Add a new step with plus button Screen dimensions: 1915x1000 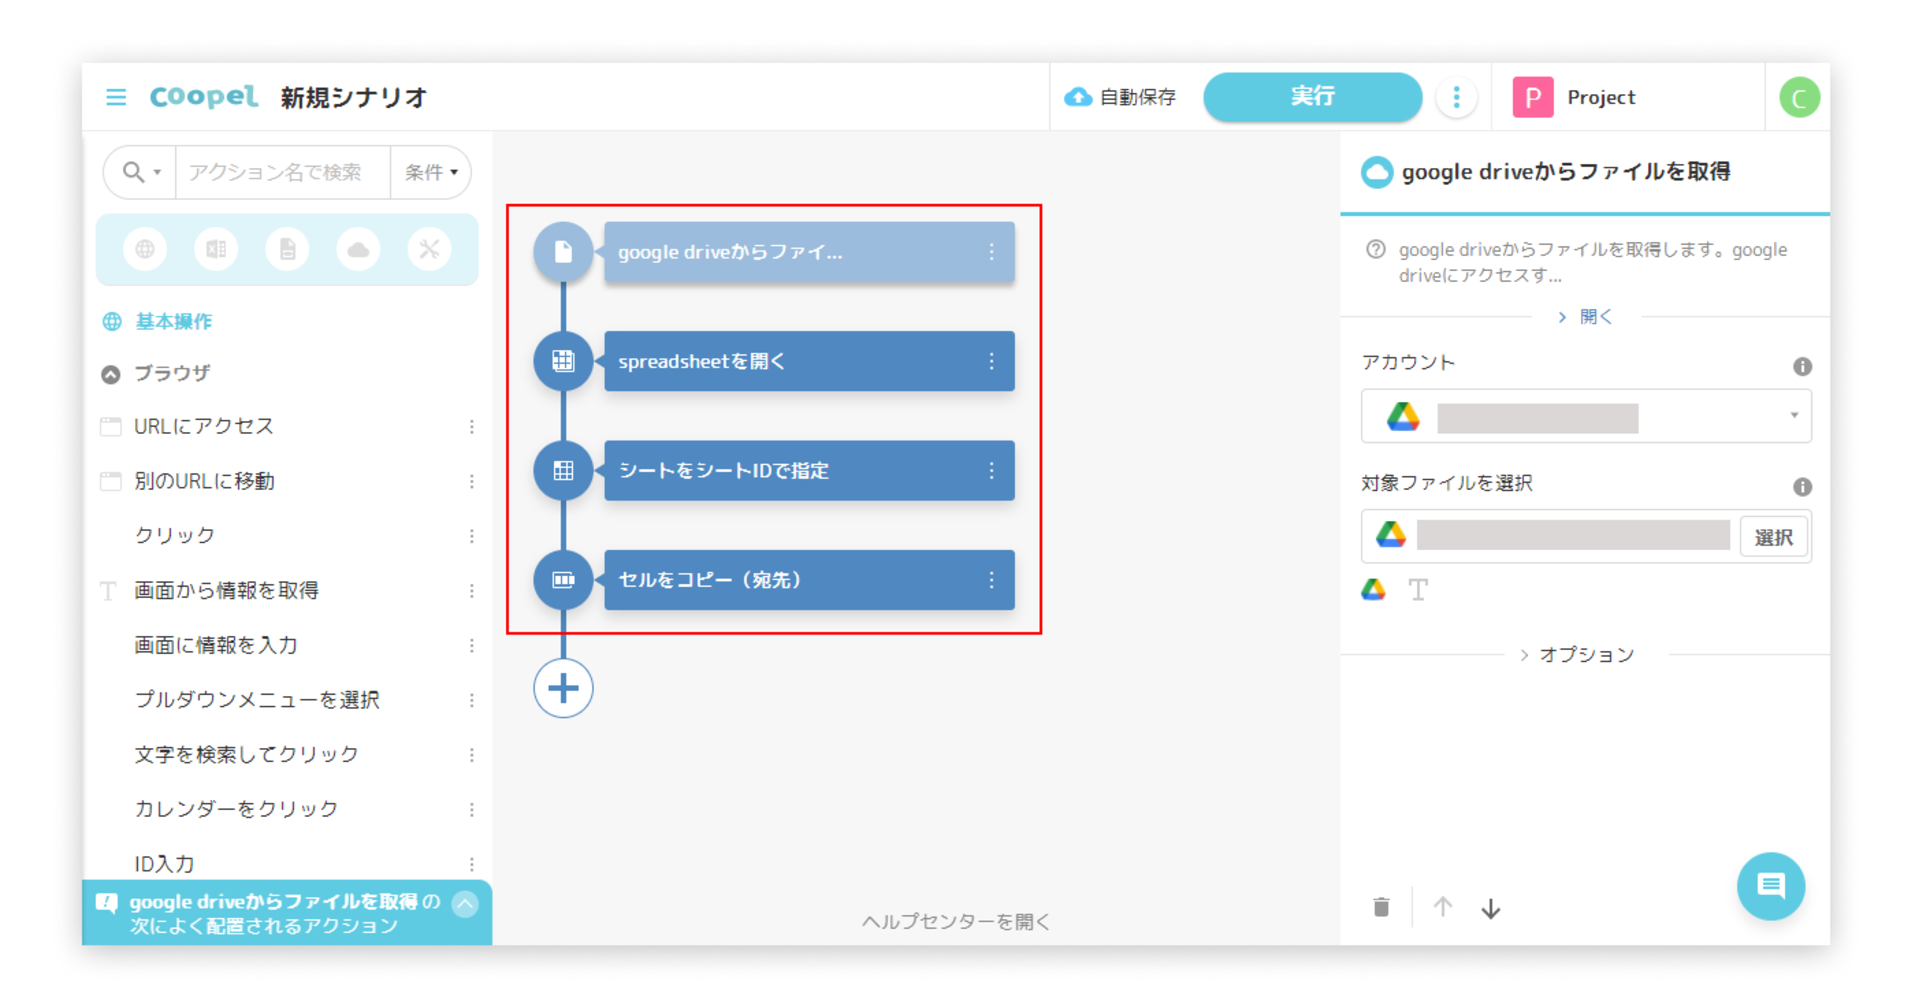coord(563,688)
